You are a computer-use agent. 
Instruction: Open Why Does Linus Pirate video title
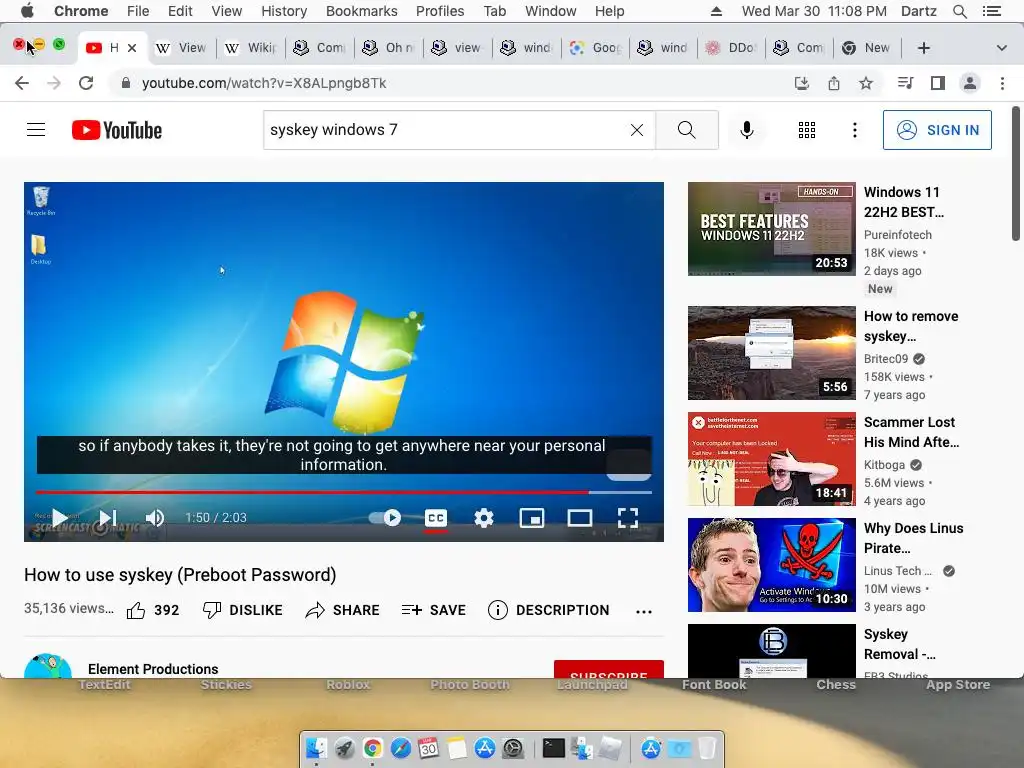point(914,537)
